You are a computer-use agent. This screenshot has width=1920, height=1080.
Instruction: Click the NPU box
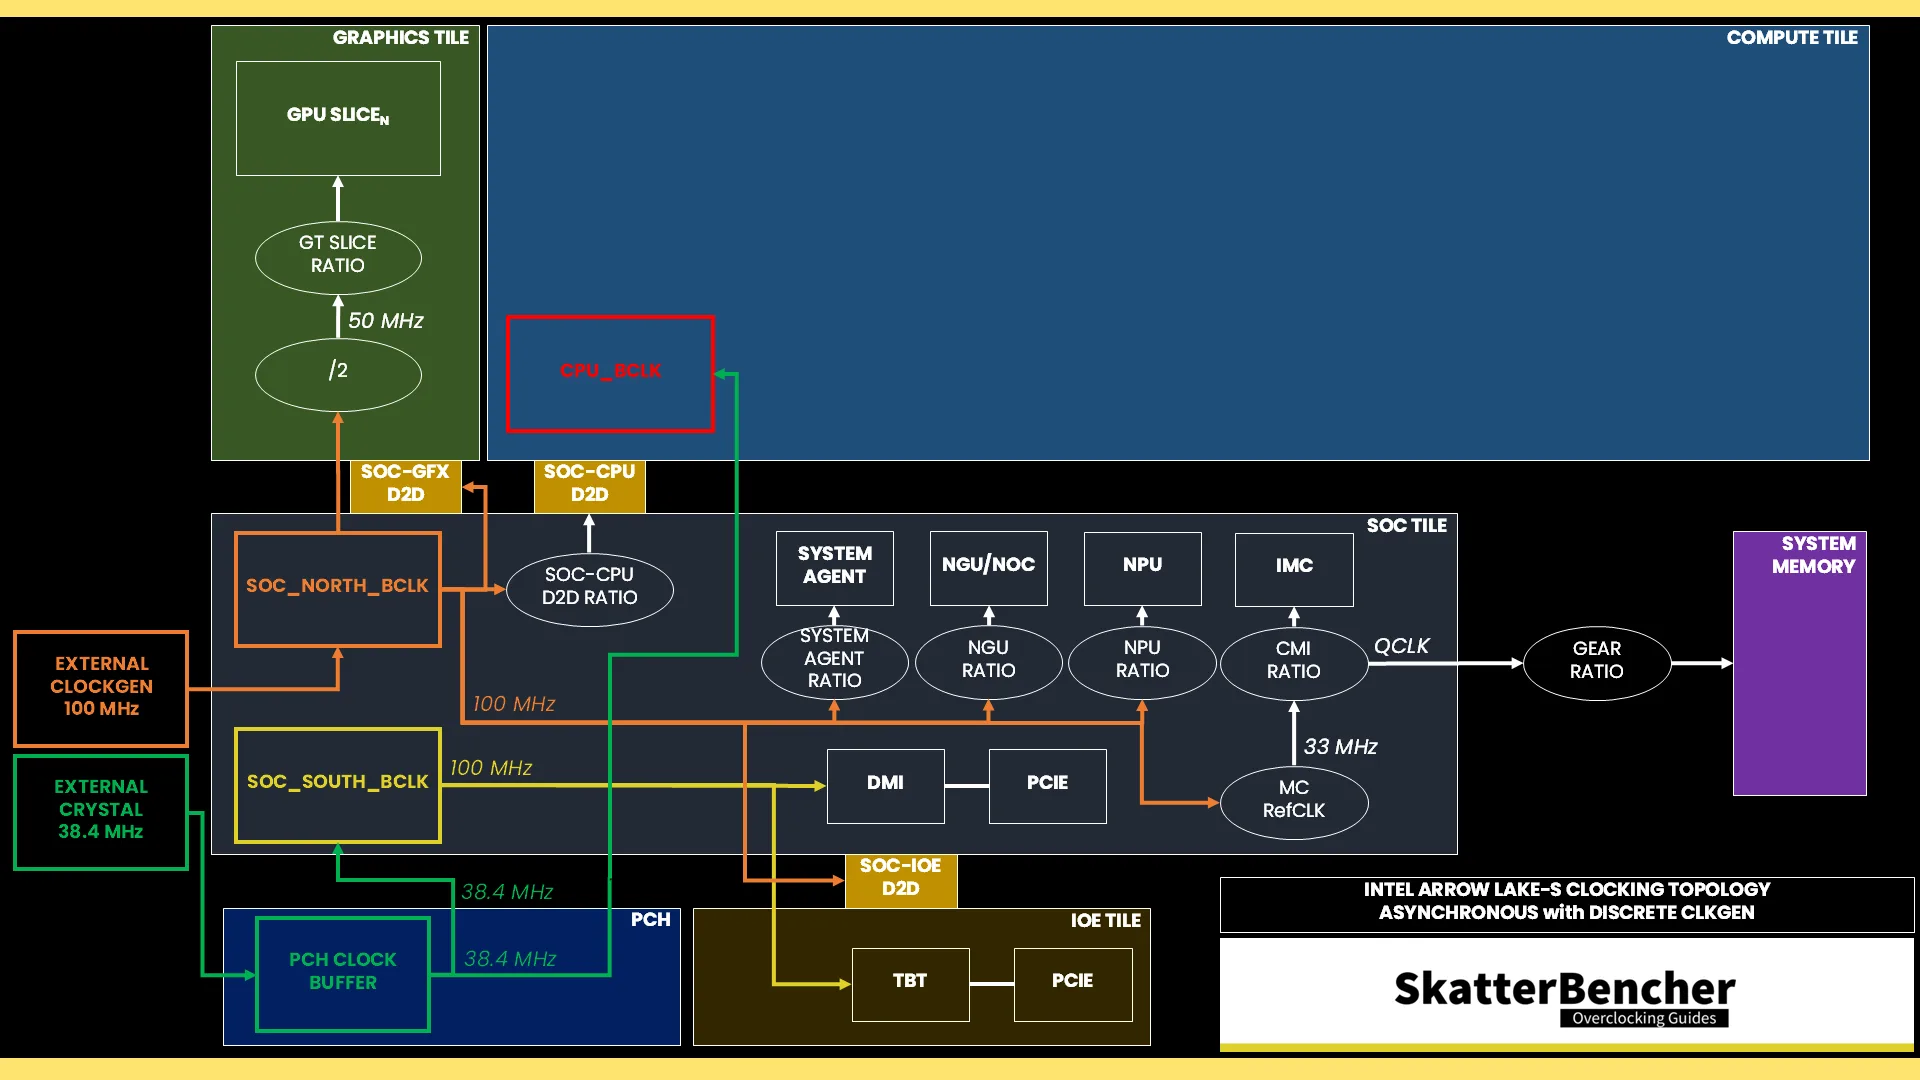pos(1142,567)
